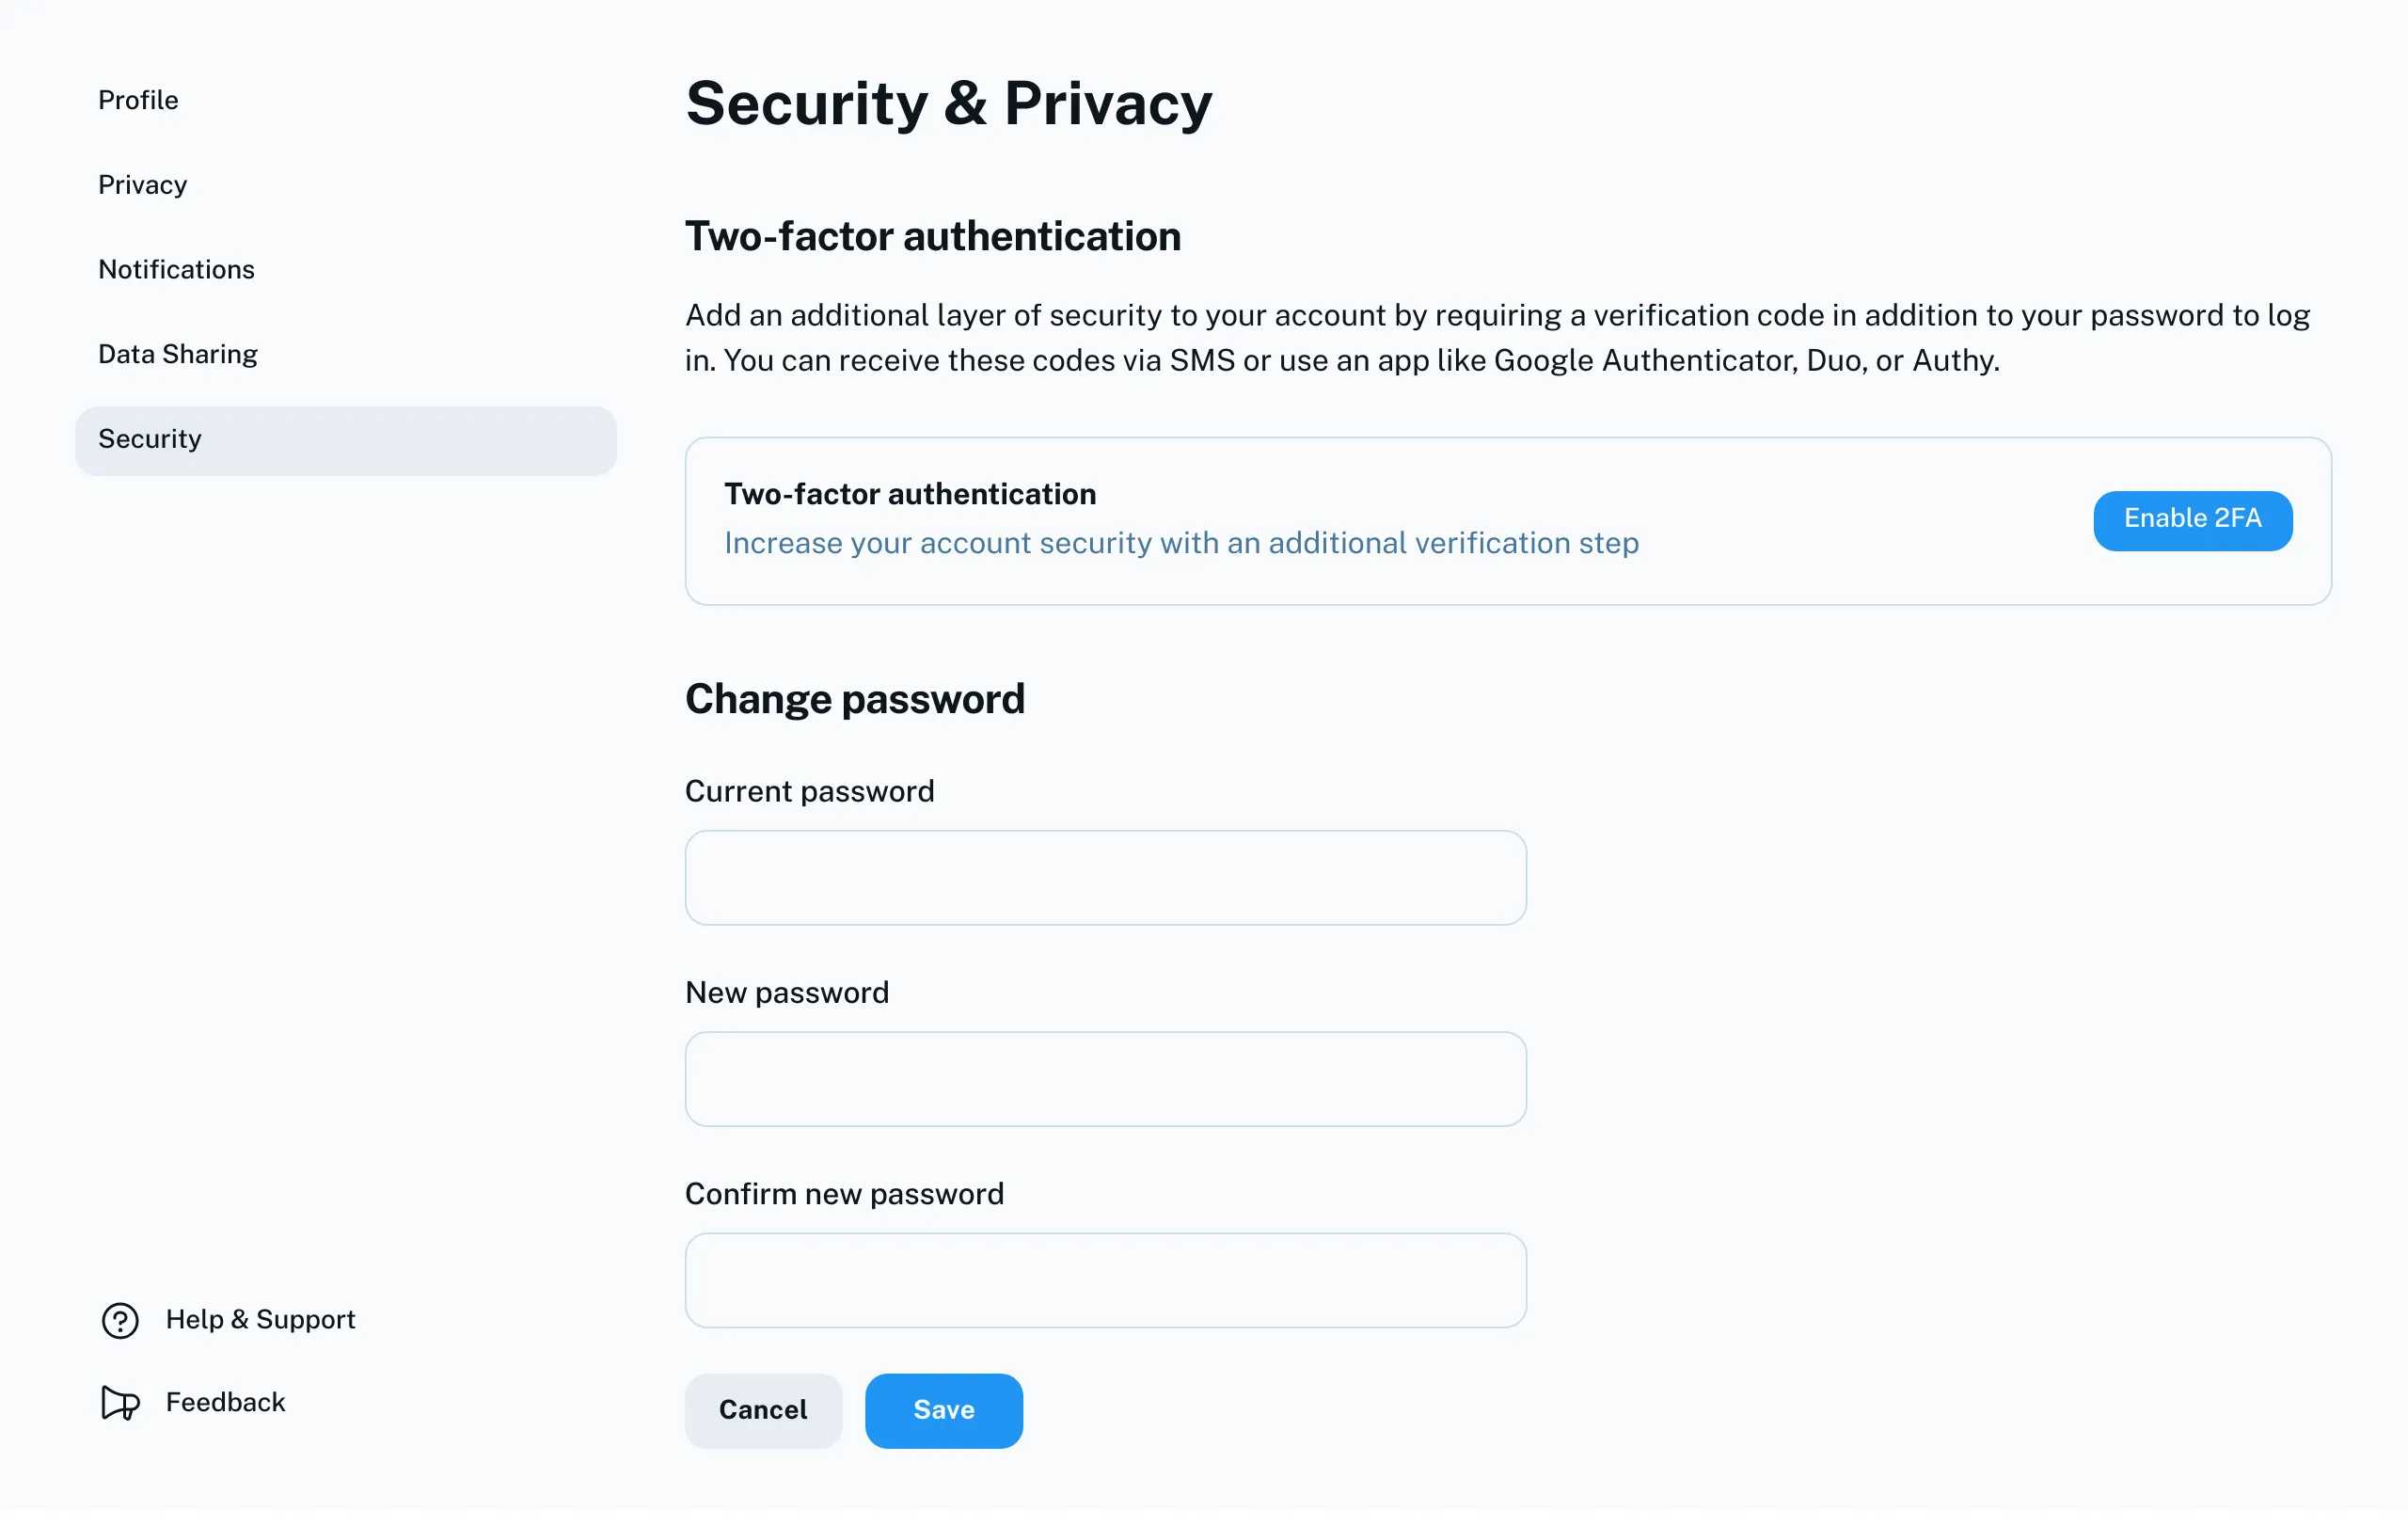The width and height of the screenshot is (2408, 1526).
Task: Select Data Sharing in the sidebar
Action: 178,354
